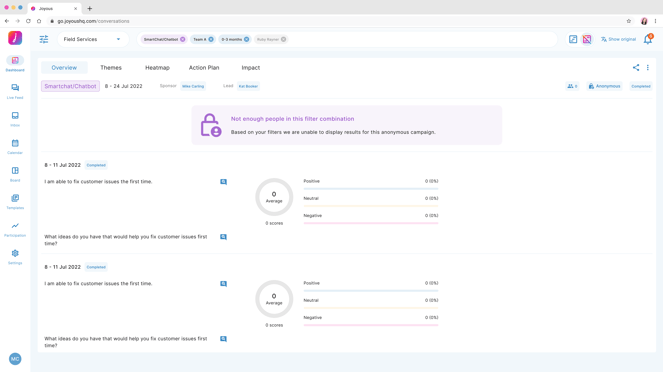
Task: Open Settings gear in the sidebar
Action: click(x=15, y=253)
